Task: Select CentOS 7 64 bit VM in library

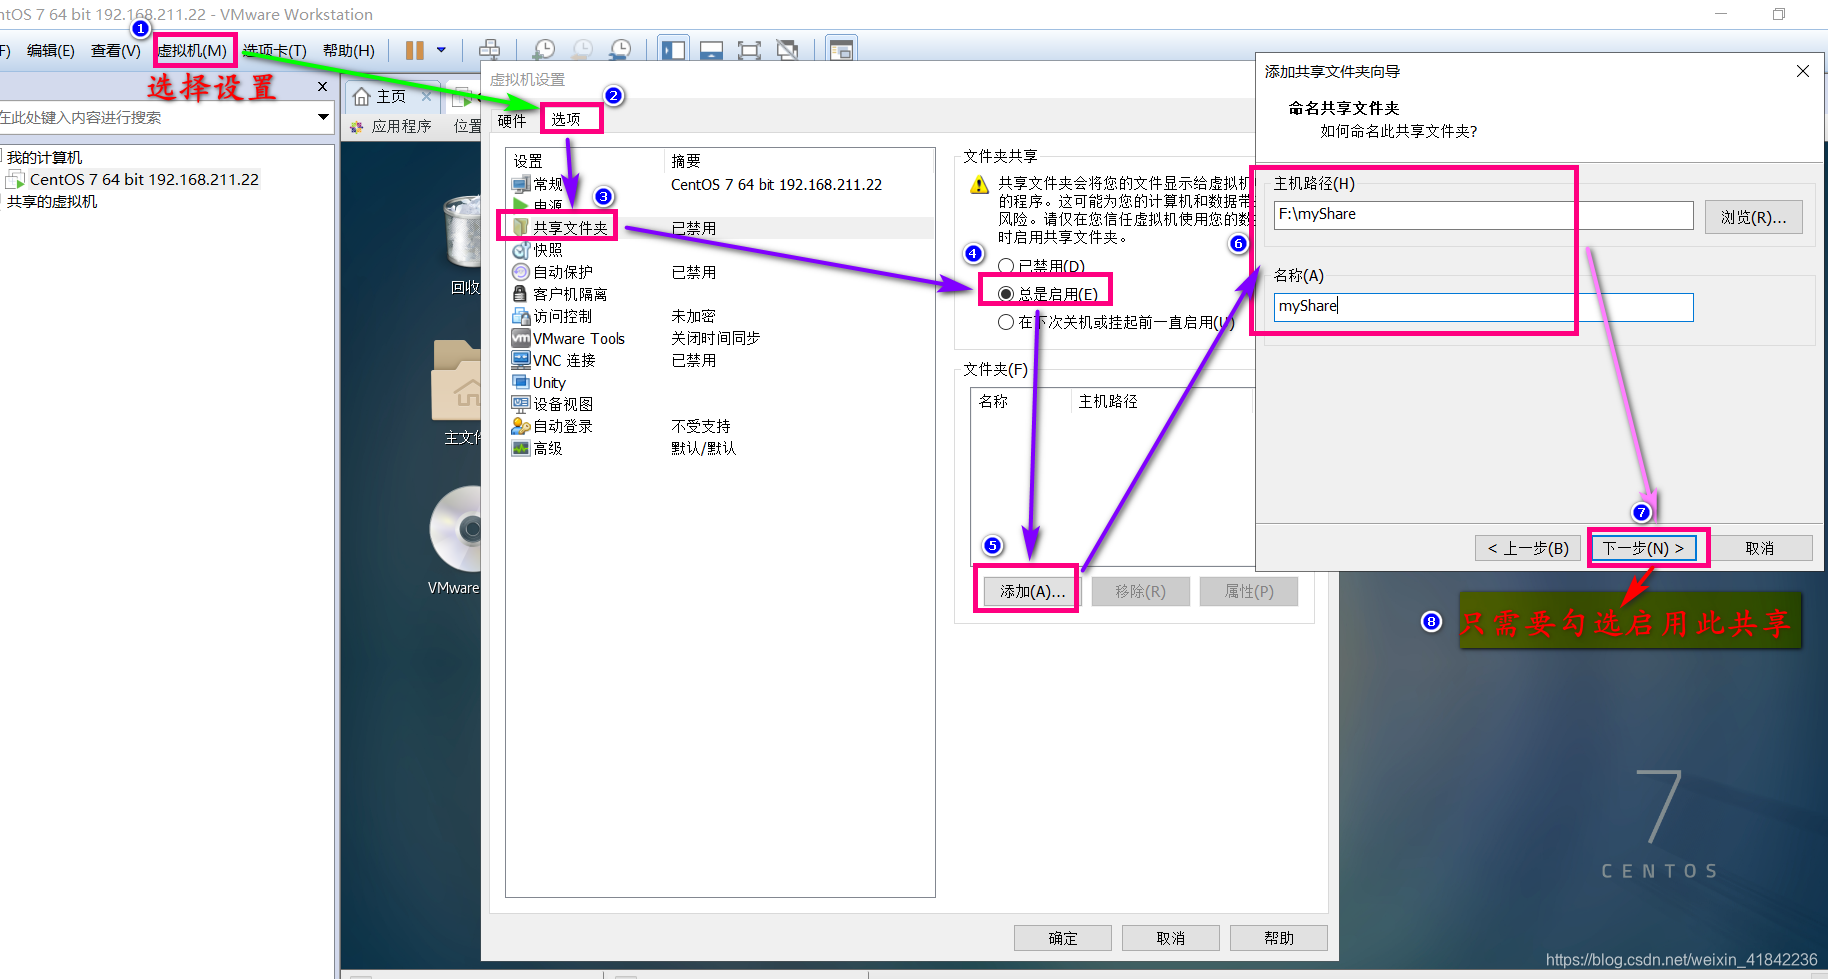Action: [x=144, y=179]
